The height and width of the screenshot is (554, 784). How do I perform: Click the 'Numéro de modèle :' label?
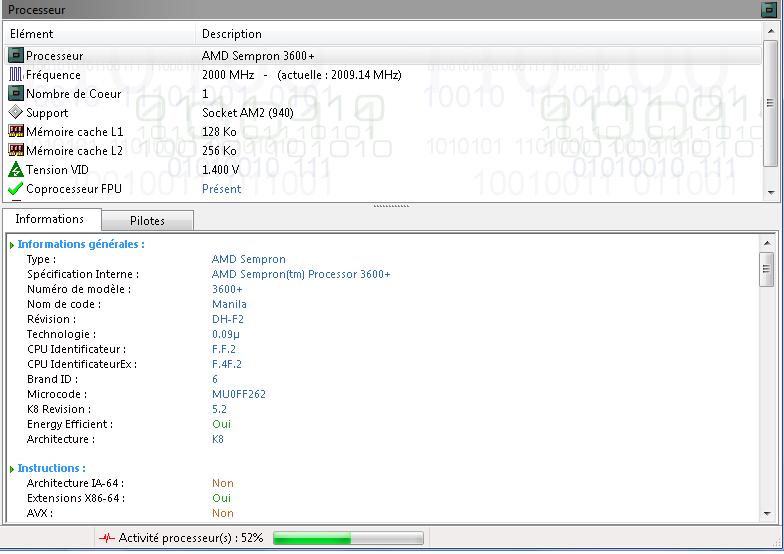[79, 289]
